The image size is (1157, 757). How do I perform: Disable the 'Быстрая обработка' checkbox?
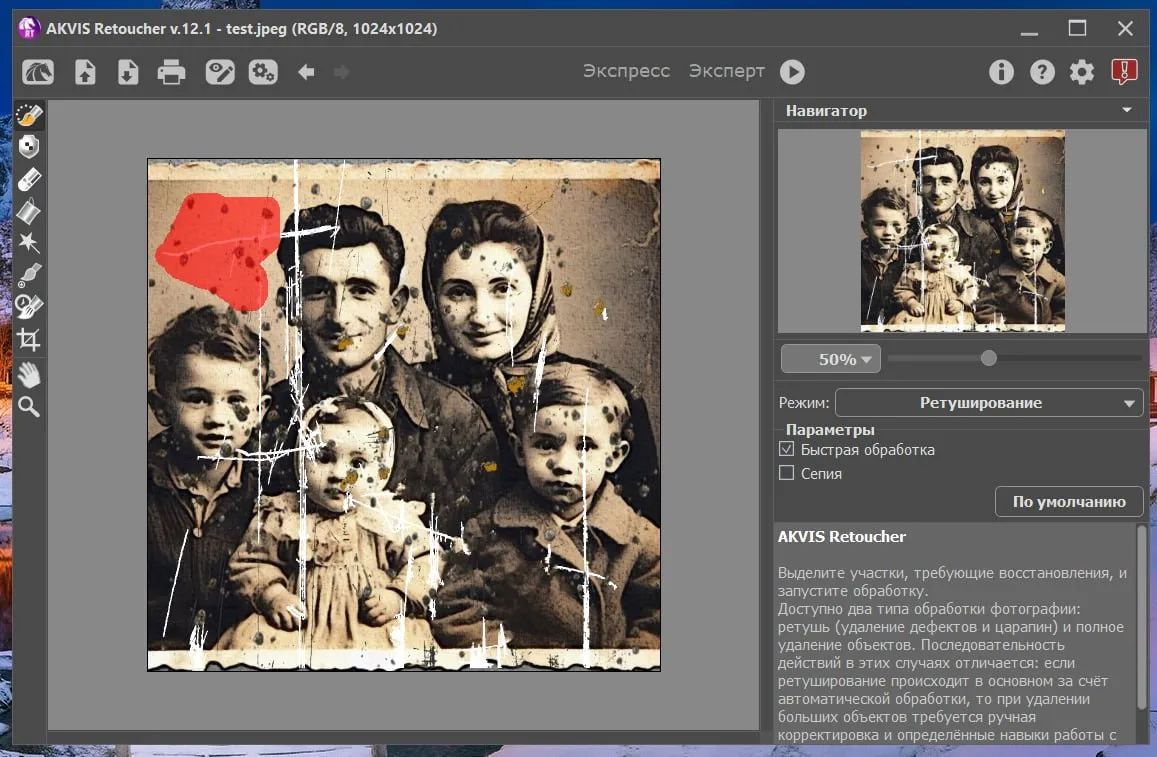point(786,449)
